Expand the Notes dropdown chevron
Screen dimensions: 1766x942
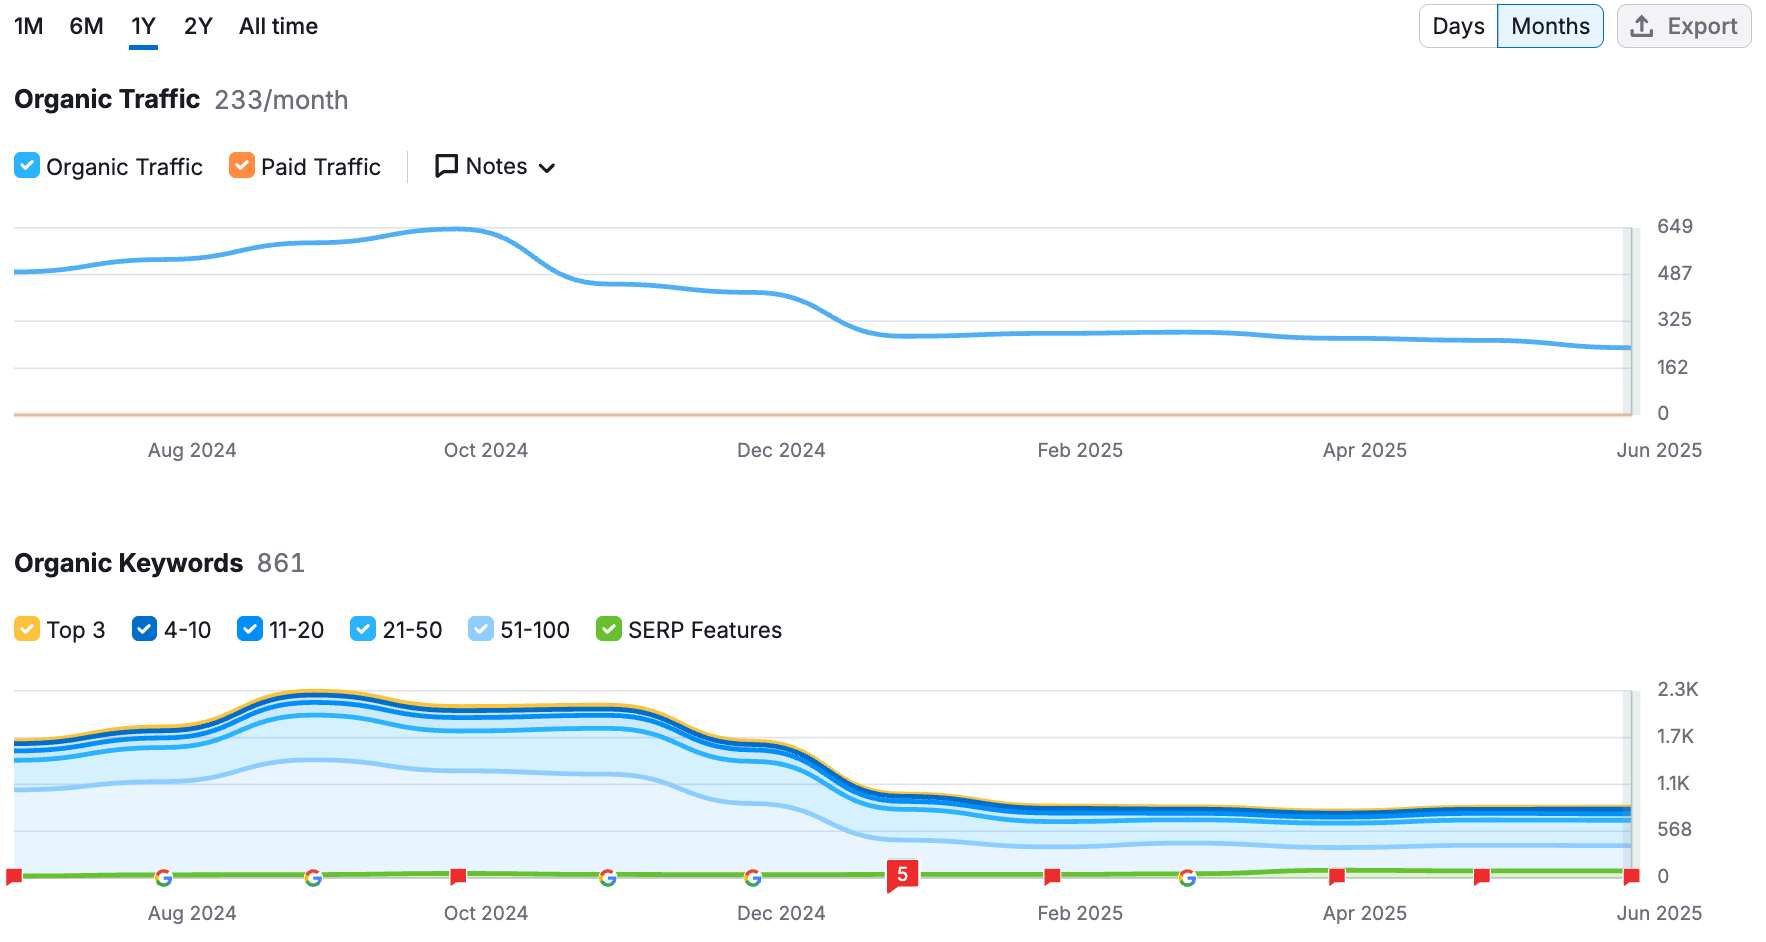(x=547, y=168)
